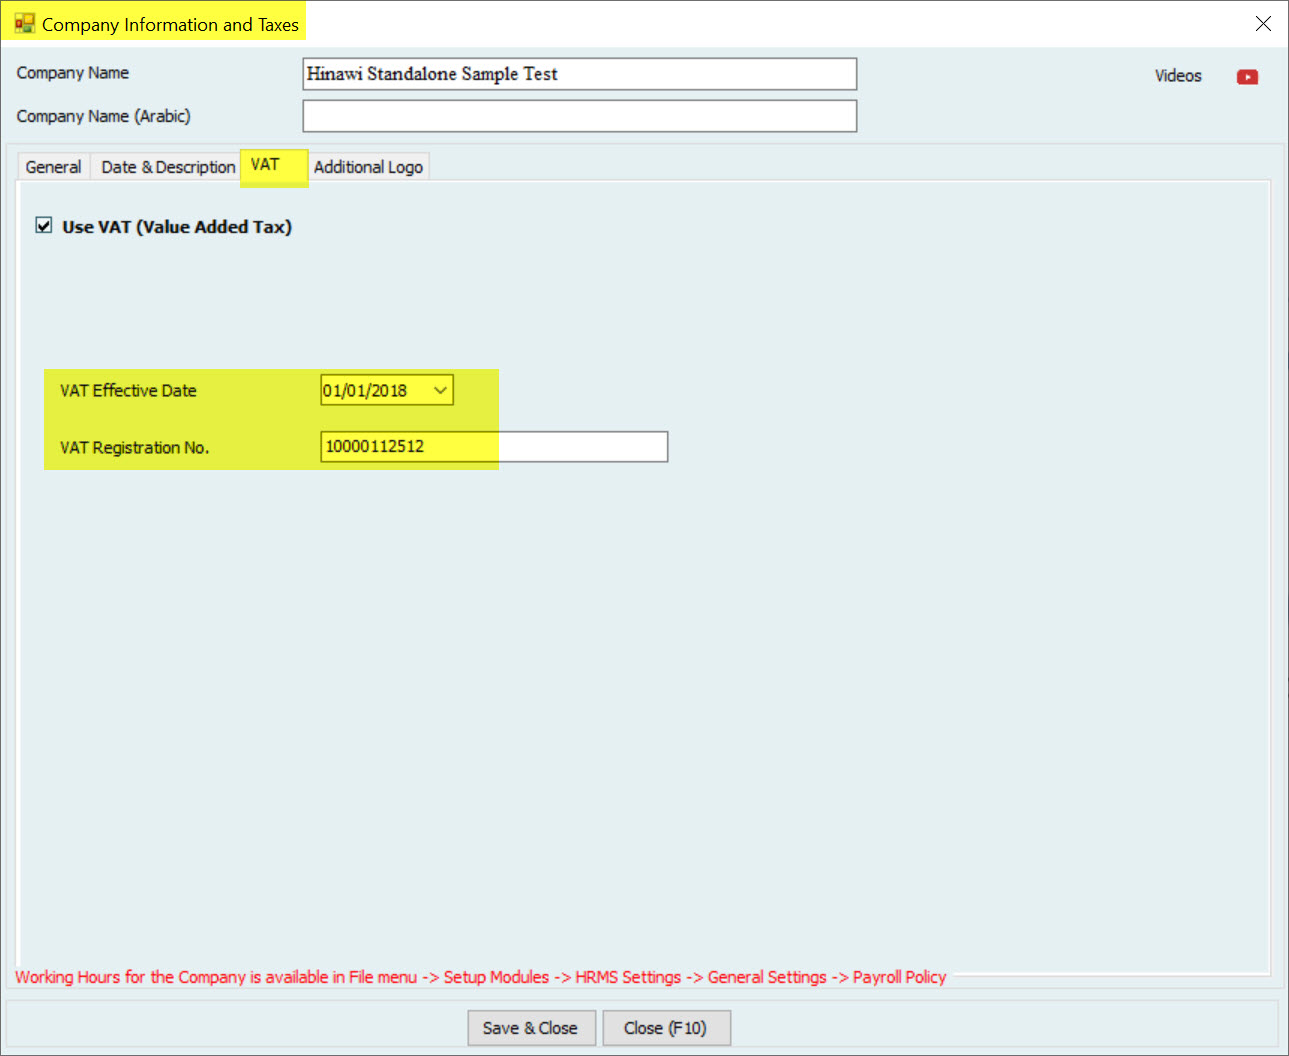The image size is (1289, 1056).
Task: Click the VAT Effective Date label
Action: point(128,391)
